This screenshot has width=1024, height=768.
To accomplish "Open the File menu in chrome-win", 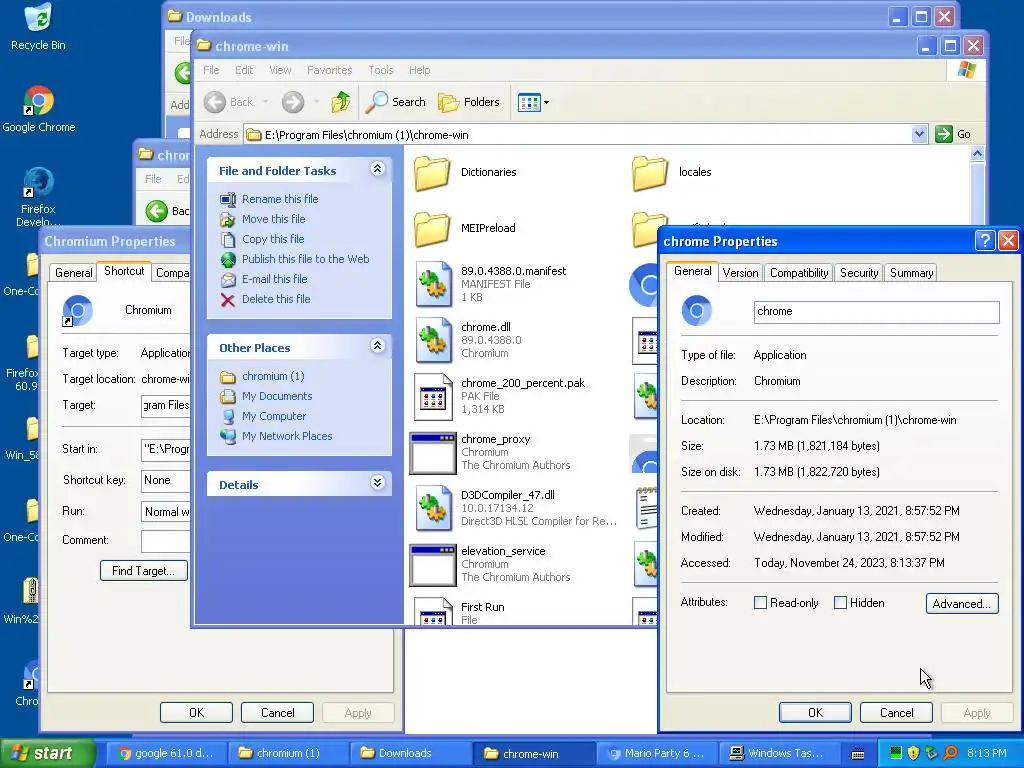I will (x=211, y=70).
